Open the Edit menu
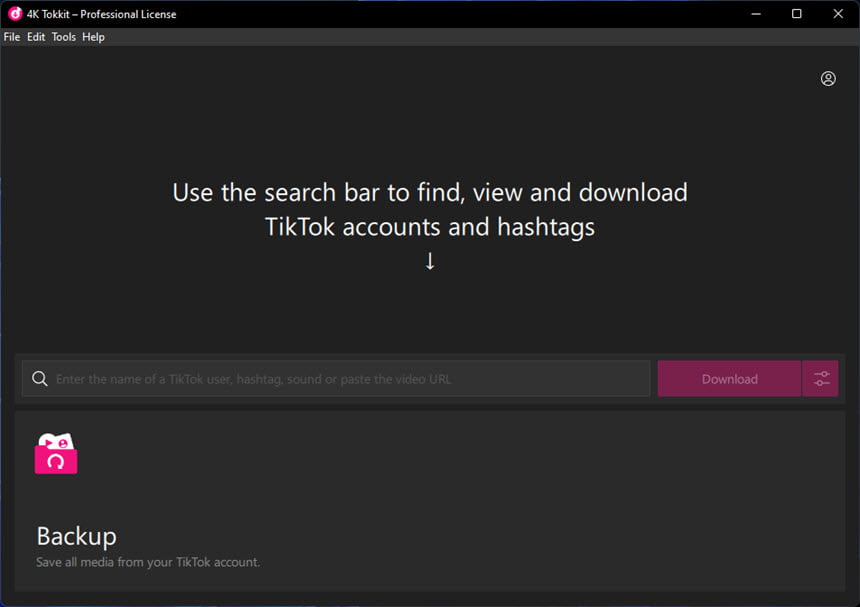The image size is (860, 607). (x=36, y=37)
